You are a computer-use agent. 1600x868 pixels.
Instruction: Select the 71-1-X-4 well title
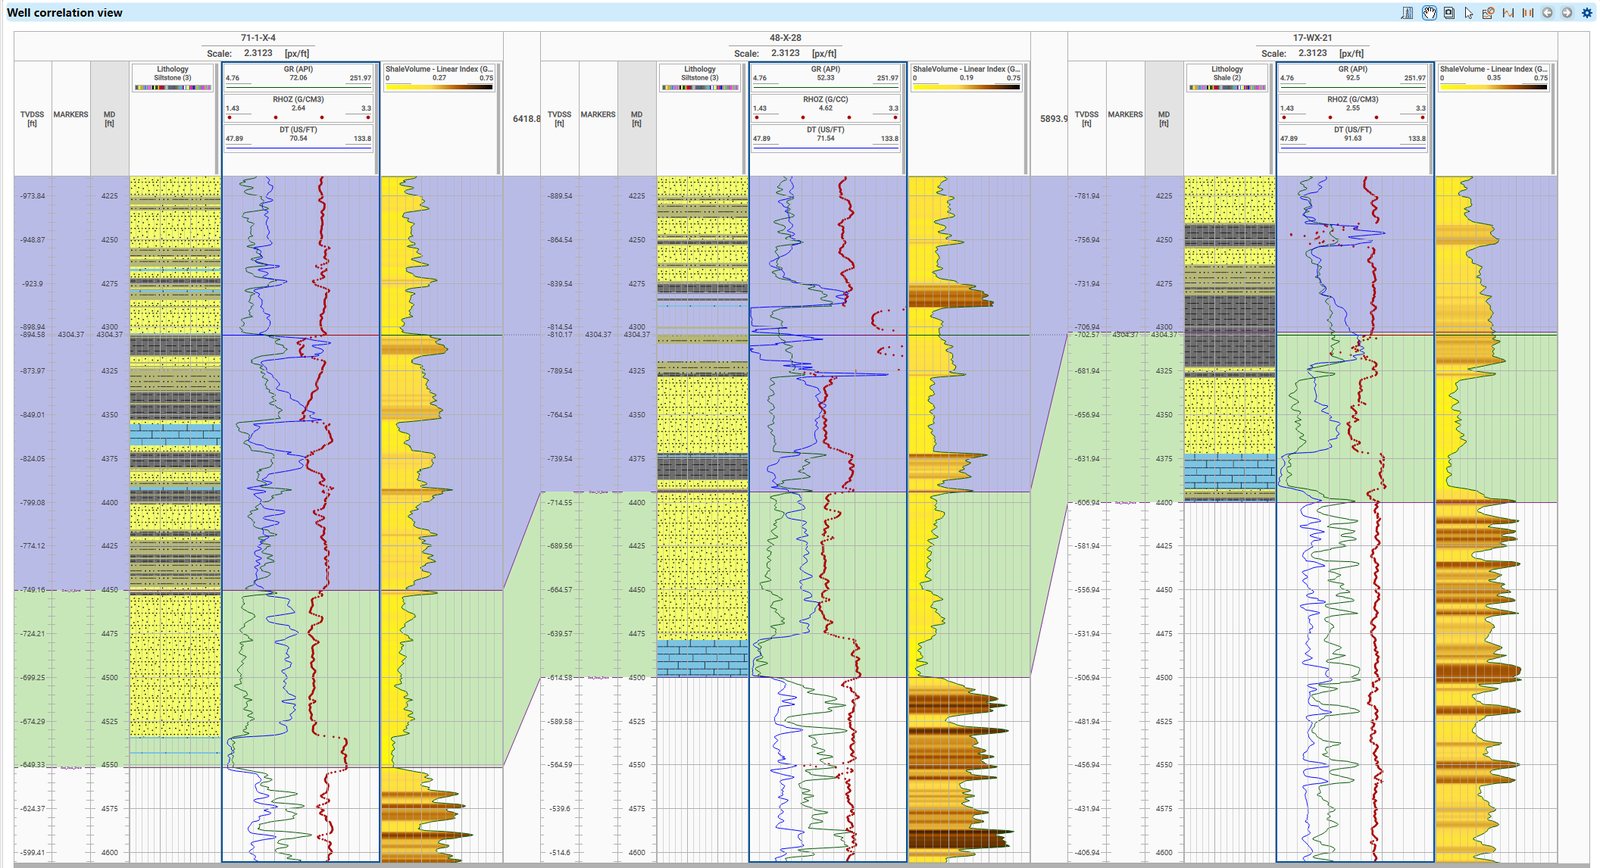(258, 38)
